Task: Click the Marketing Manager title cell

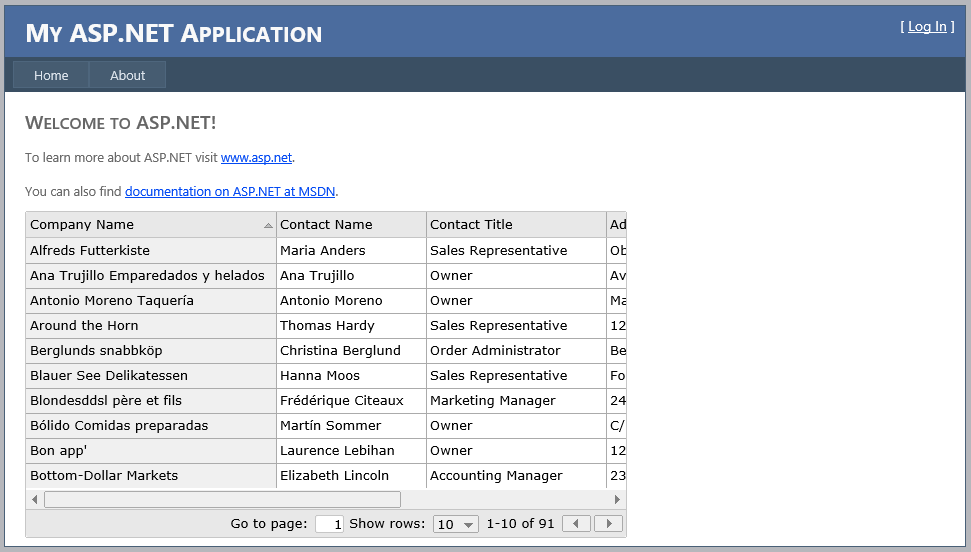Action: coord(516,401)
